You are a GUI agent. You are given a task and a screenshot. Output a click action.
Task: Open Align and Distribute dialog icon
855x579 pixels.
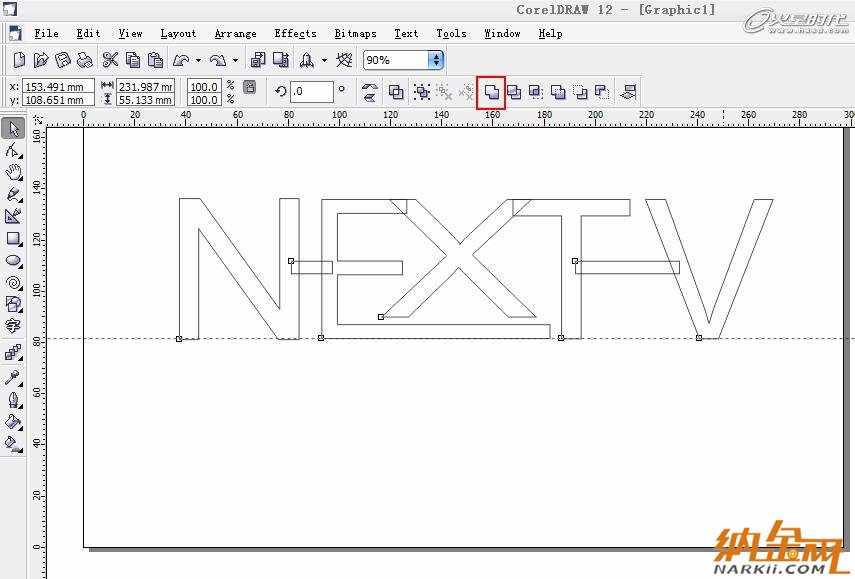tap(628, 92)
